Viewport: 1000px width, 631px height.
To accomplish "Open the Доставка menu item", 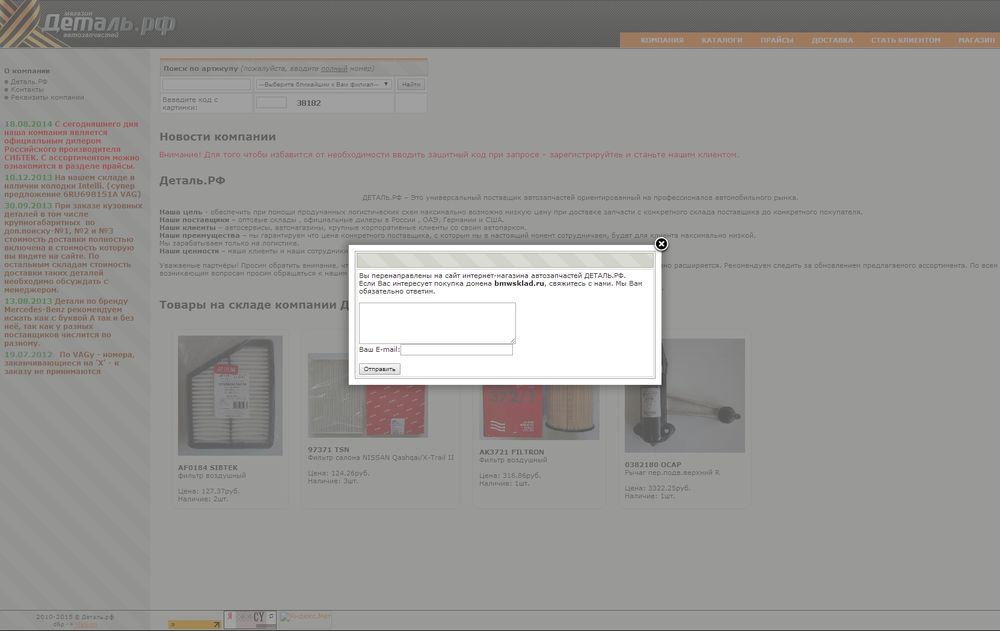I will 832,40.
